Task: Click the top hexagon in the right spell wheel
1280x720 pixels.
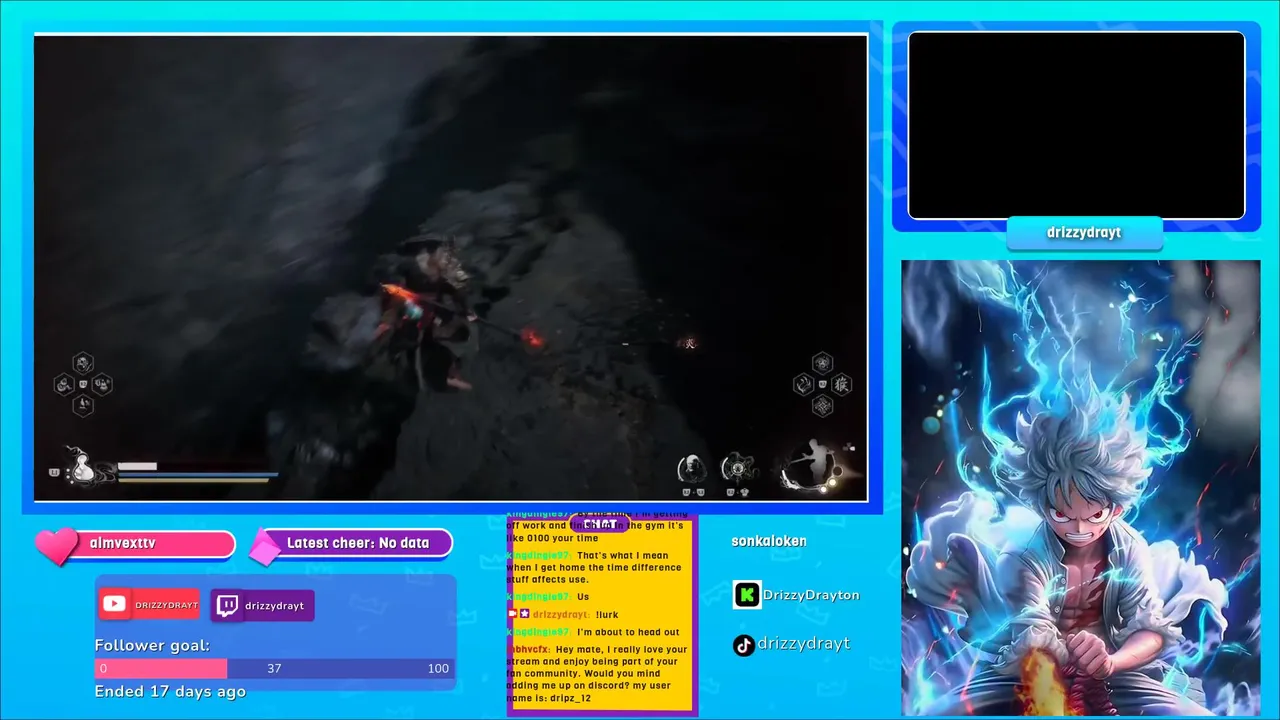Action: (x=822, y=362)
